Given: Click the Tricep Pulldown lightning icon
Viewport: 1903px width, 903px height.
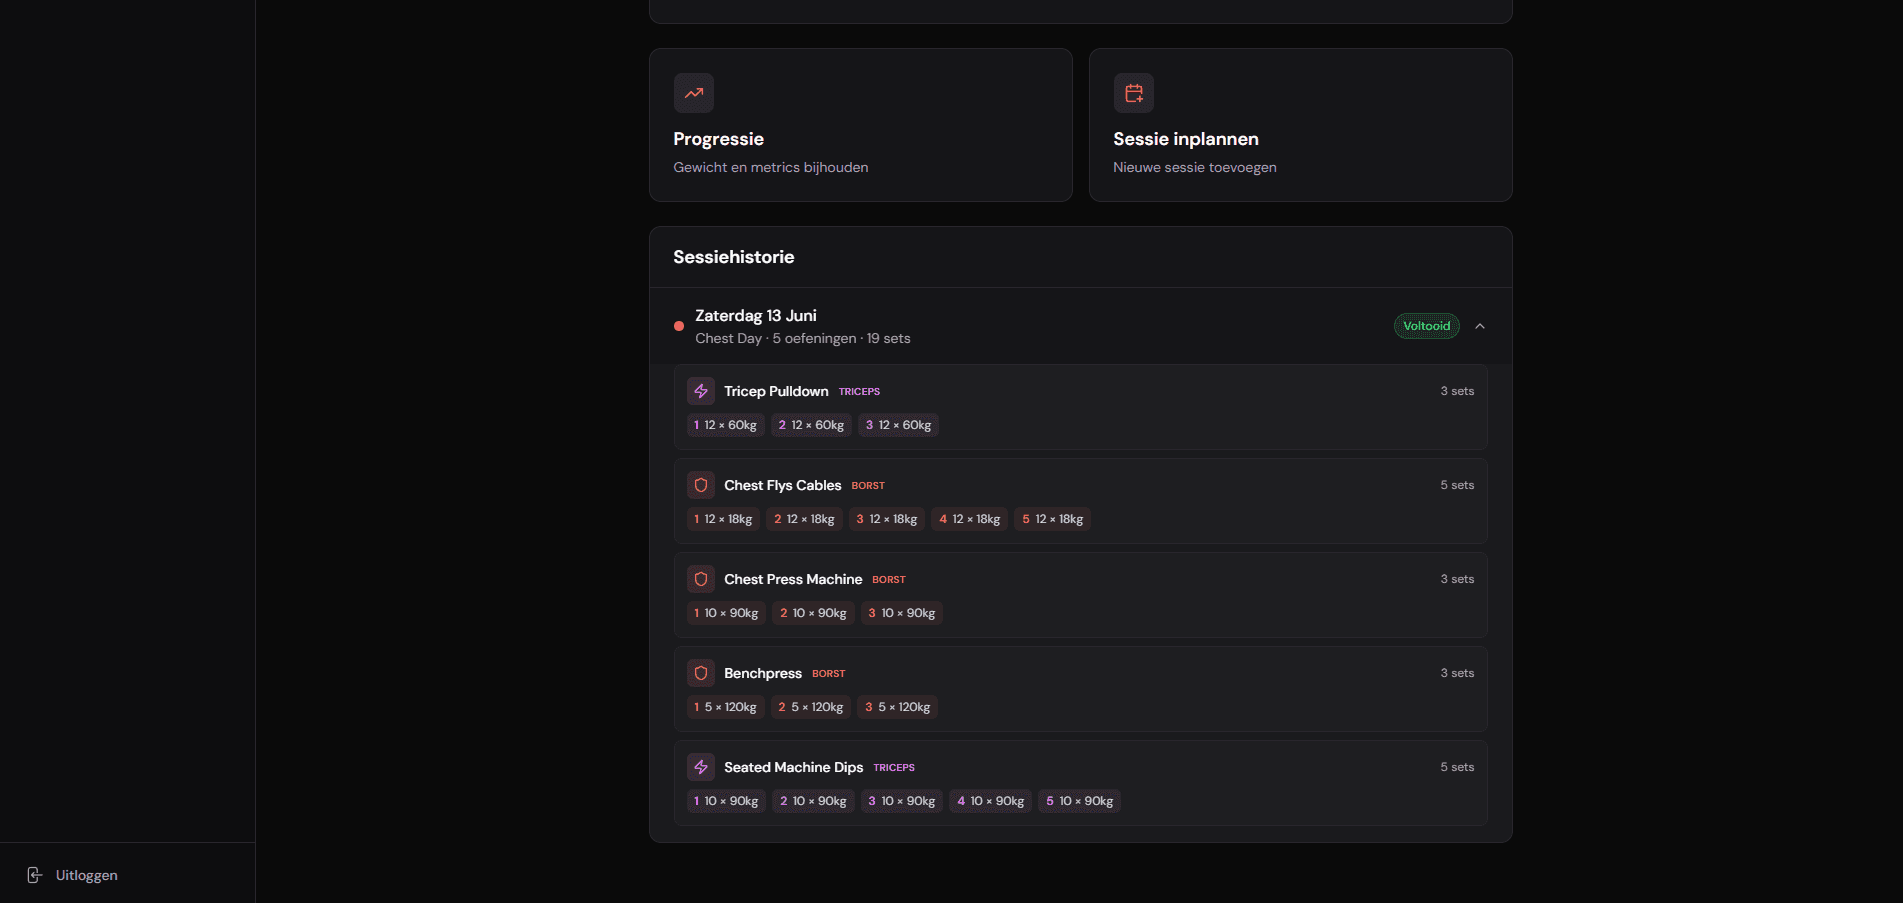Looking at the screenshot, I should [x=701, y=391].
